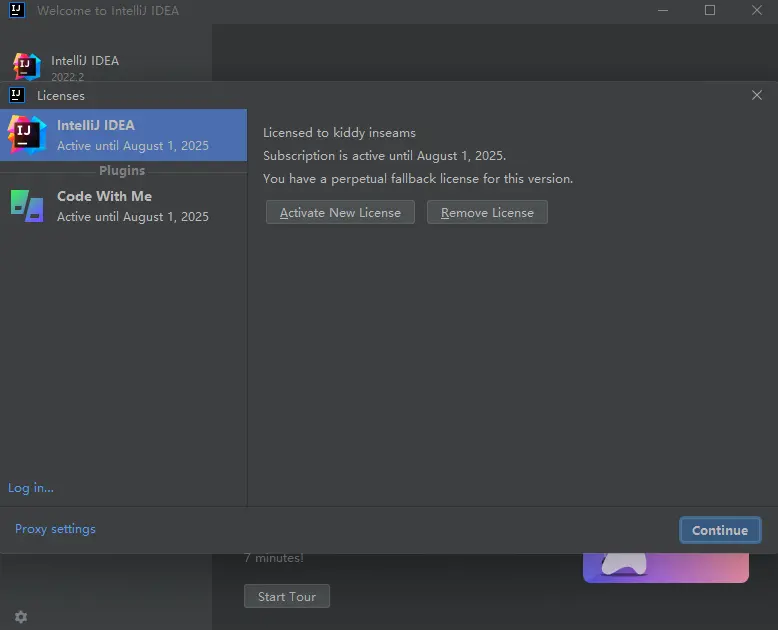Click the IntelliJ IDEA icon in the license list
Image resolution: width=778 pixels, height=630 pixels.
26,135
